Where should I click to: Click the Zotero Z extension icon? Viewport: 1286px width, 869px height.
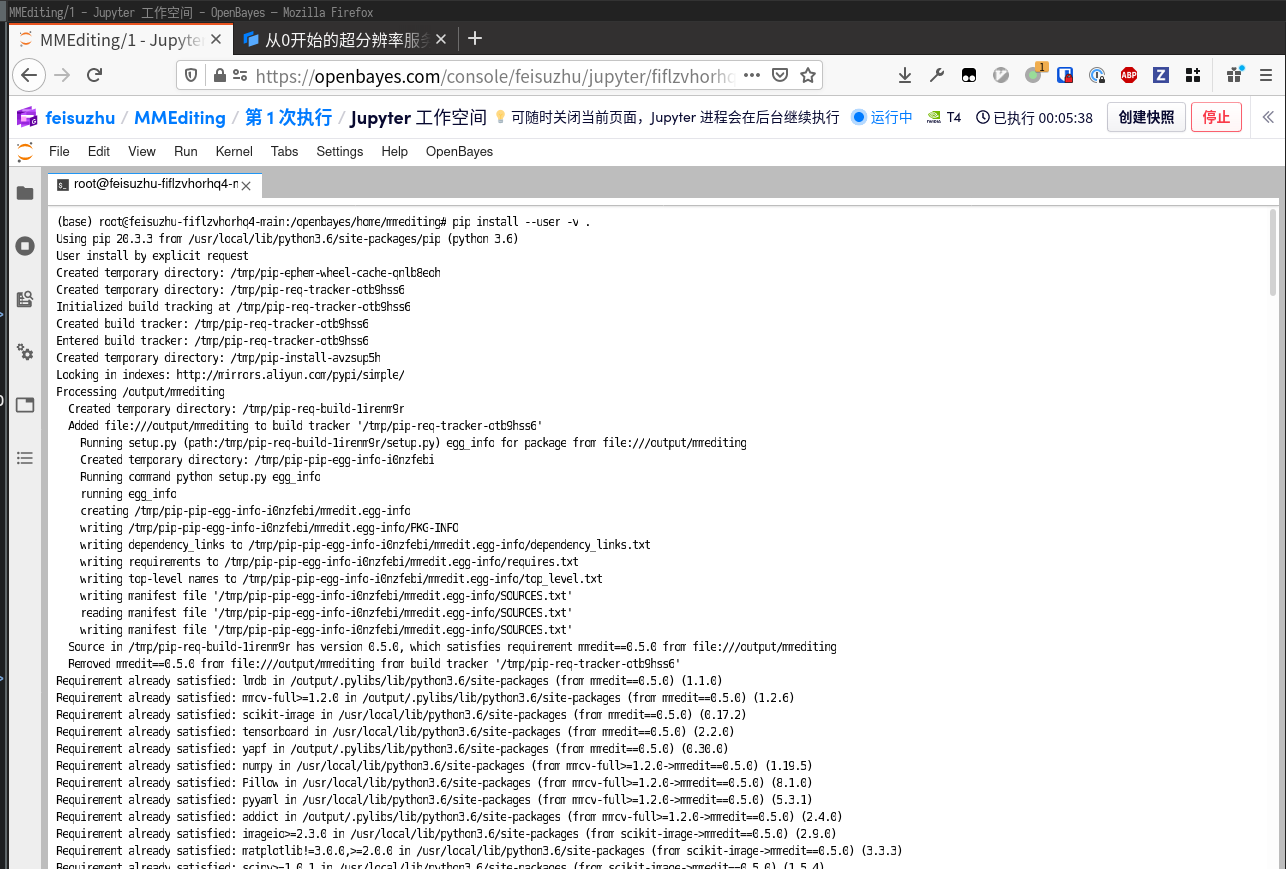(x=1160, y=75)
